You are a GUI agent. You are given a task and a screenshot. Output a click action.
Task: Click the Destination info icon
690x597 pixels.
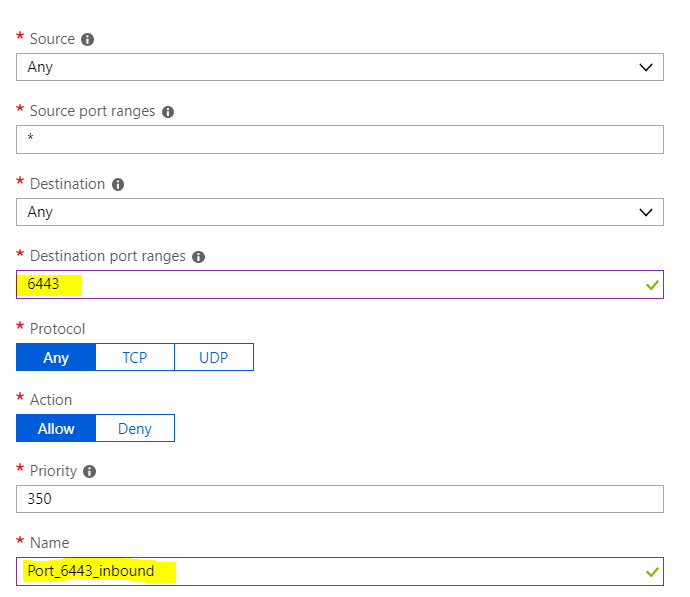point(118,184)
